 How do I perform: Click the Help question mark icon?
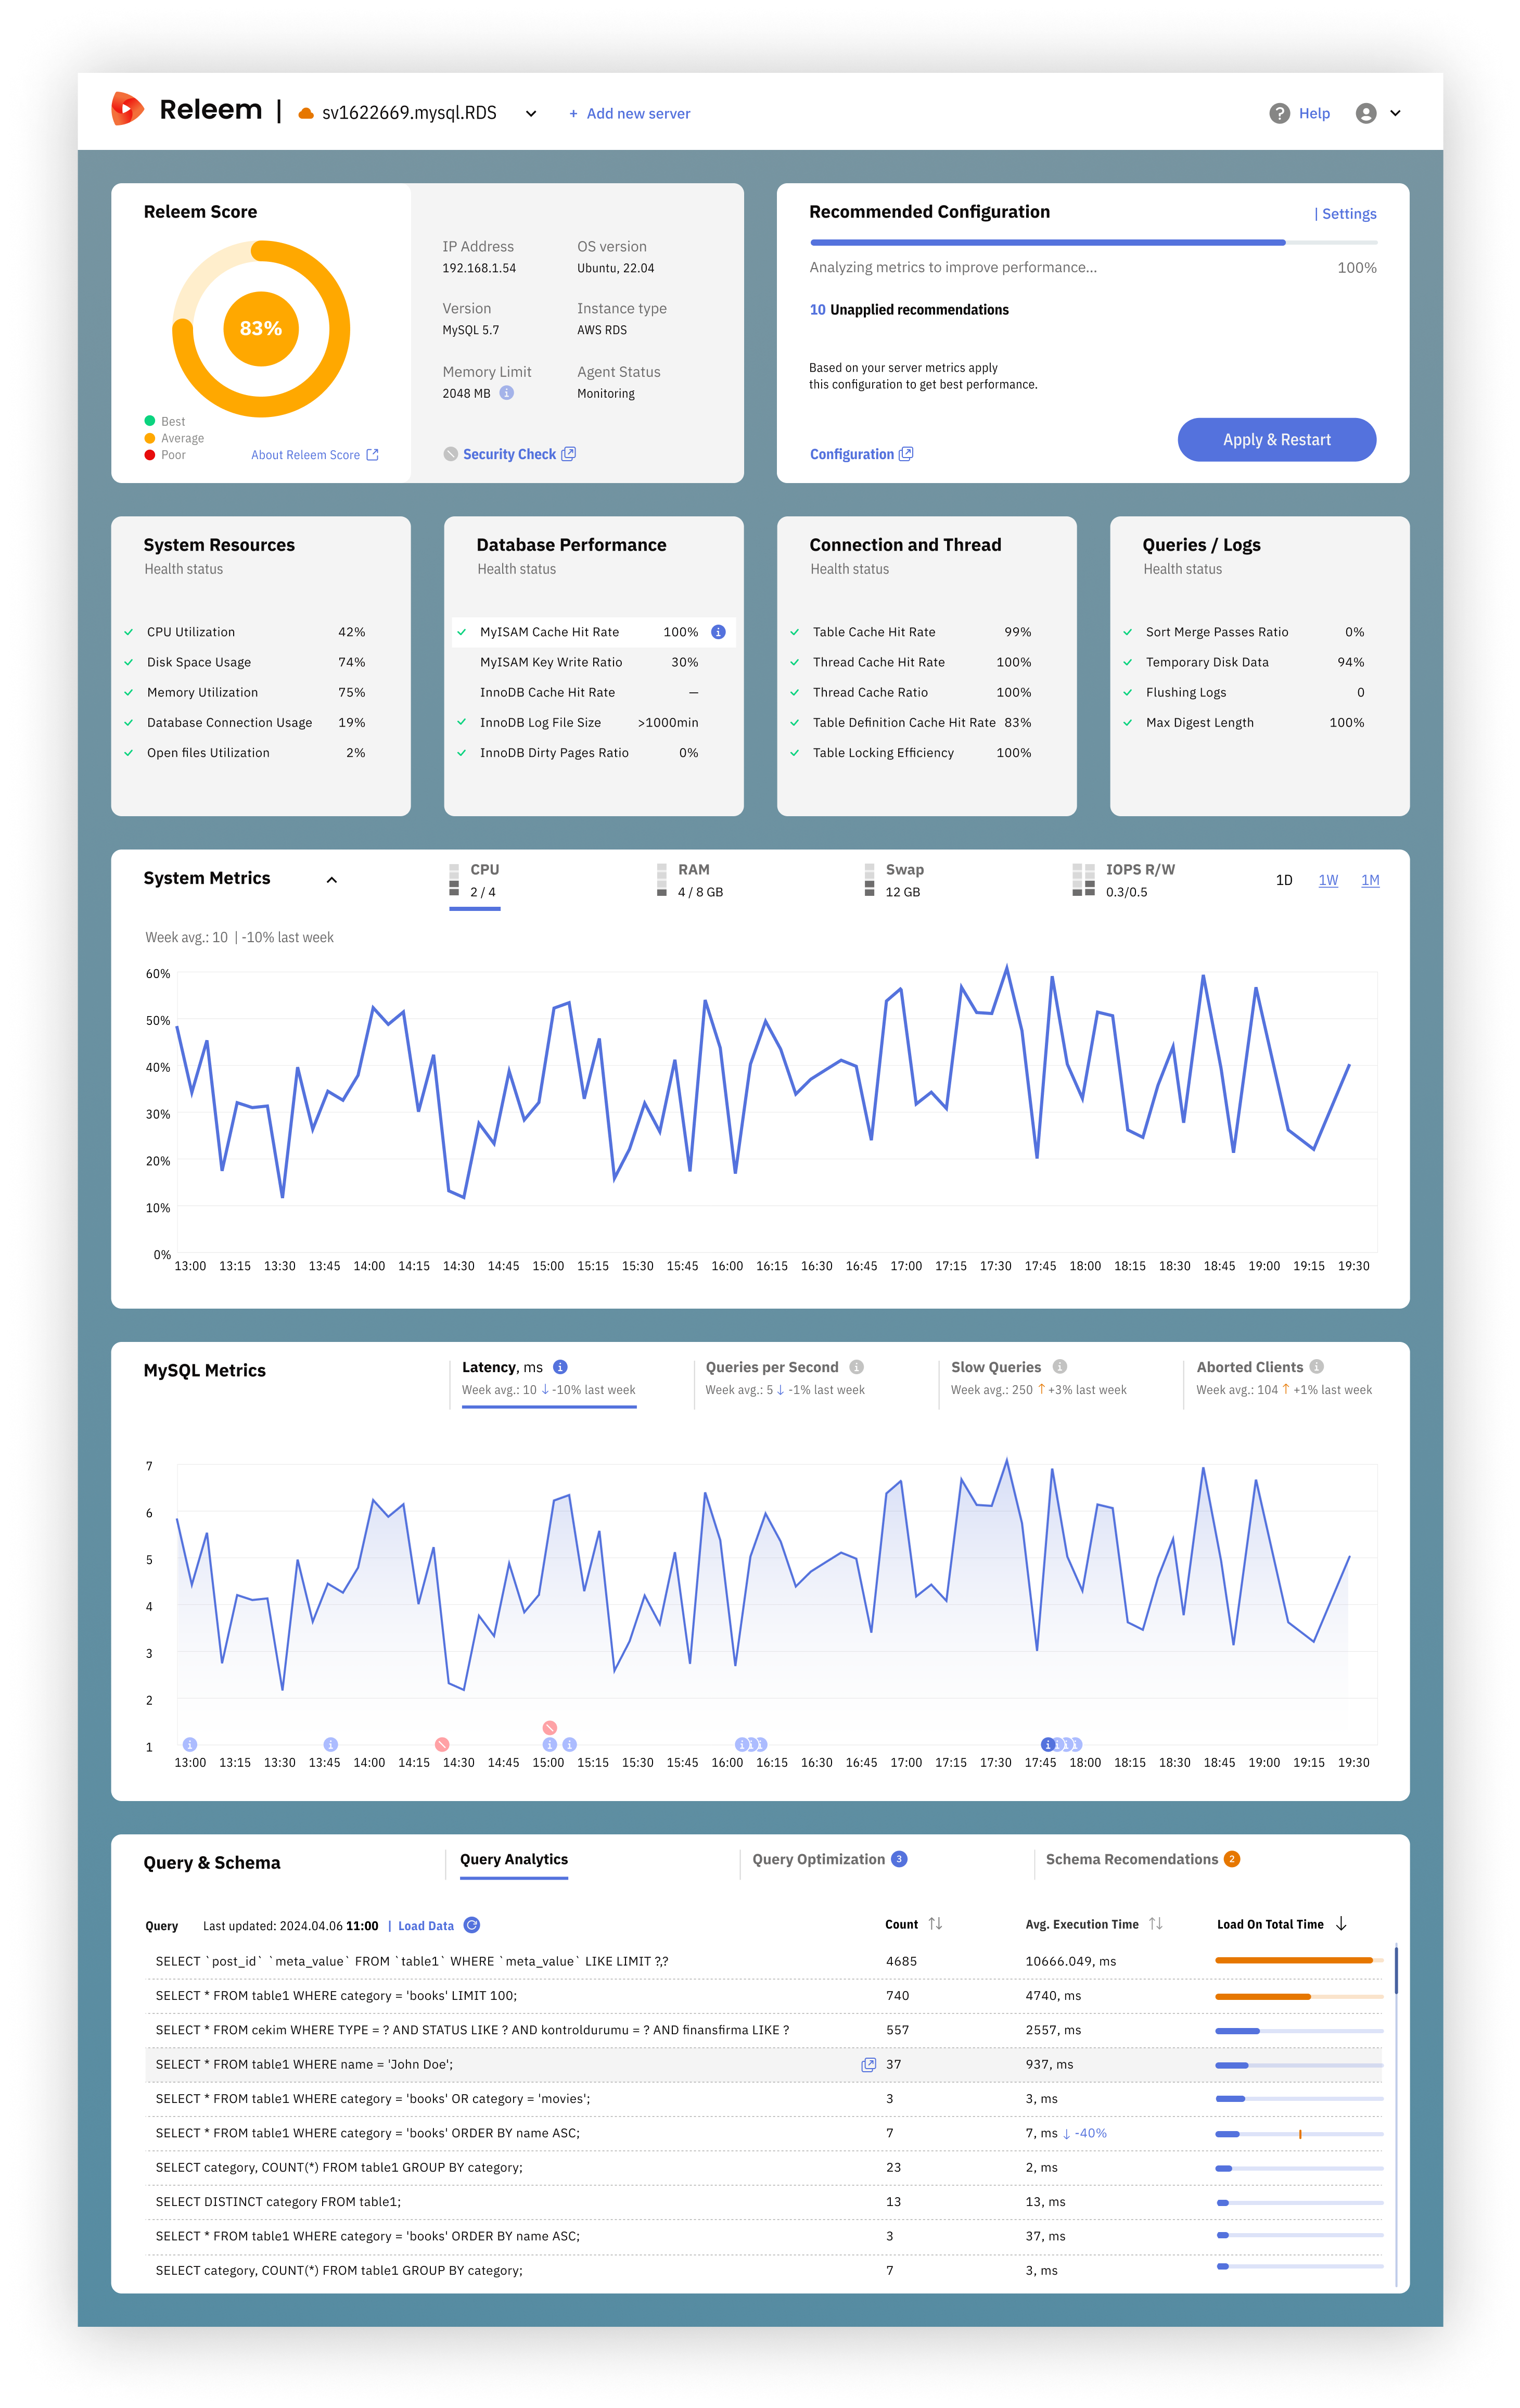point(1279,113)
